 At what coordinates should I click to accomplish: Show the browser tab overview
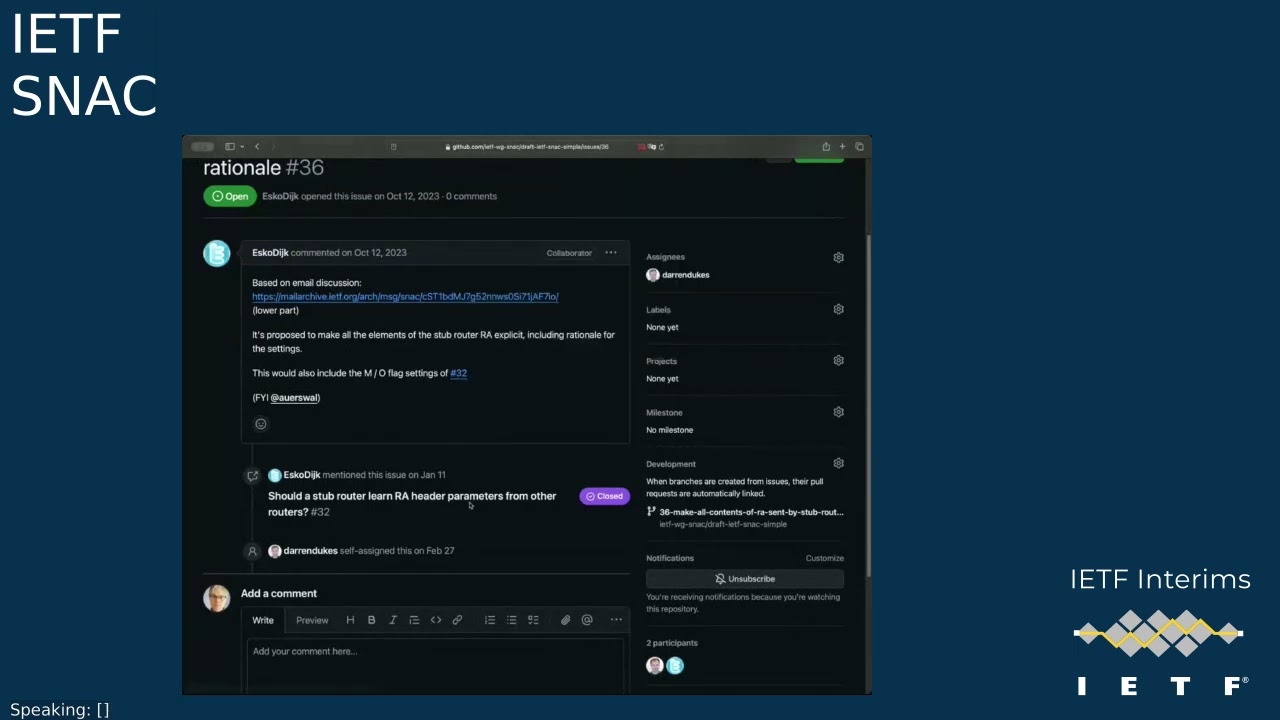[x=859, y=147]
